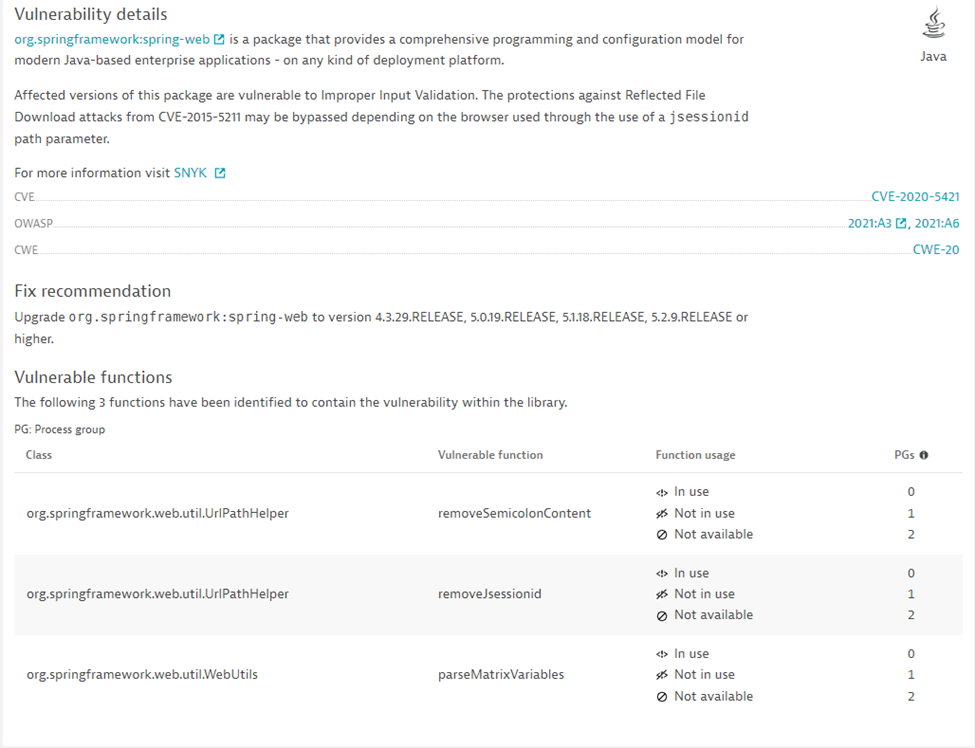Click the In use icon in removeJsessionid row
975x748 pixels.
point(660,572)
